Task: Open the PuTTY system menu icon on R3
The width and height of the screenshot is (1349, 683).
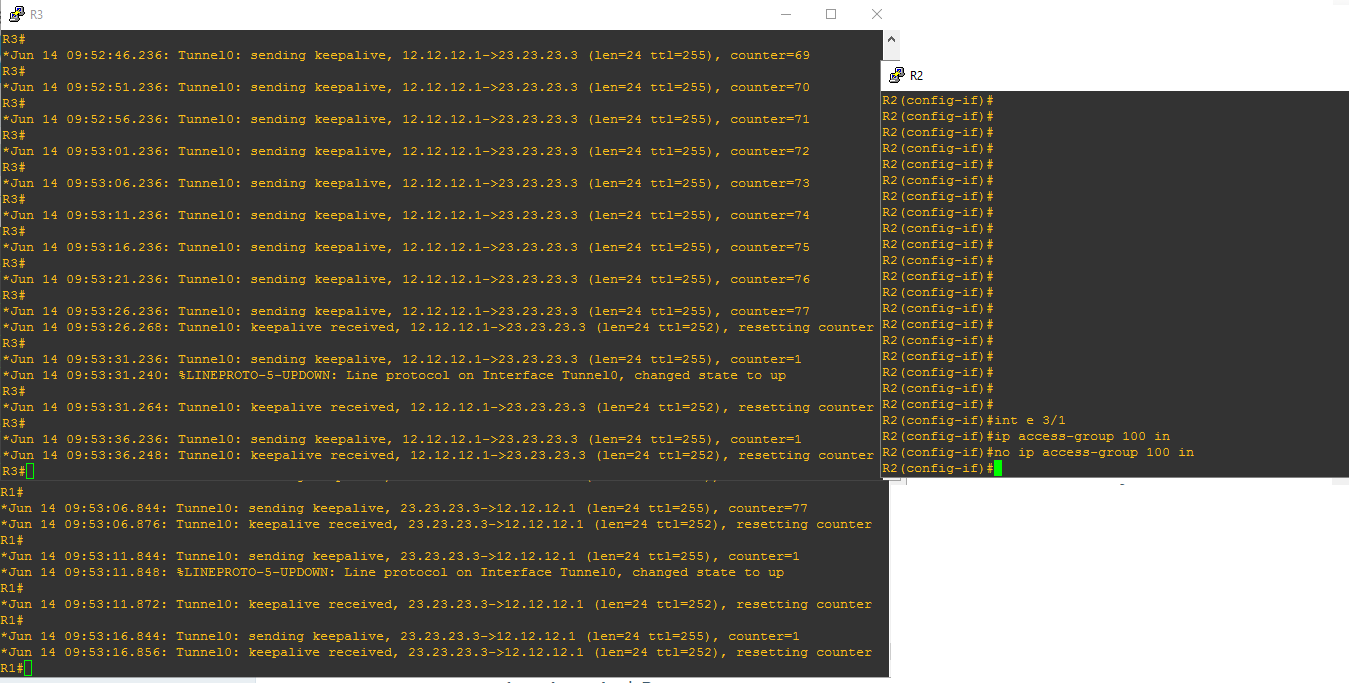Action: tap(16, 14)
